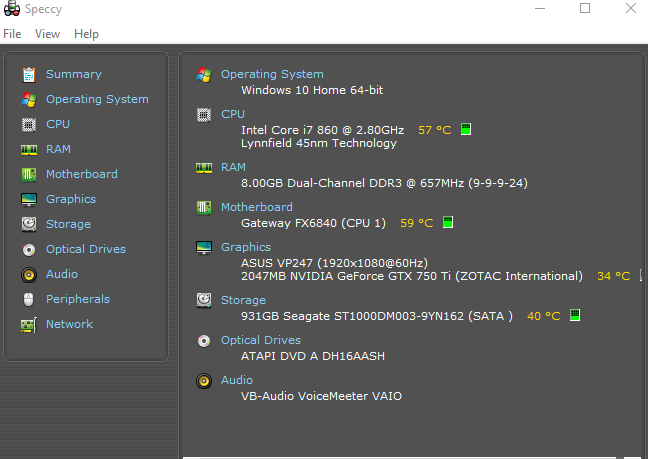Open the Help menu
648x459 pixels.
tap(86, 34)
